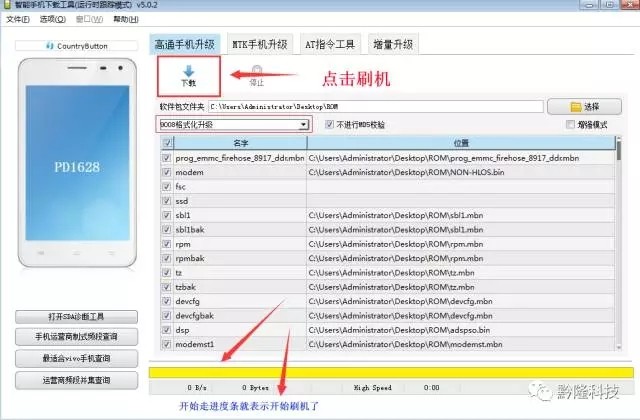Open the incremental upgrade (增量升级) tab
The height and width of the screenshot is (420, 640).
(393, 44)
